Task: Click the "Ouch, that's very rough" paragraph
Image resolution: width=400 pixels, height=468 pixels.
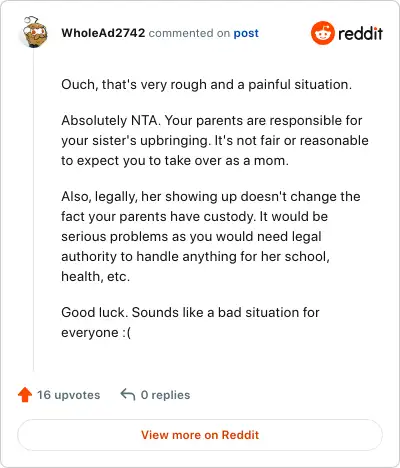Action: 207,85
